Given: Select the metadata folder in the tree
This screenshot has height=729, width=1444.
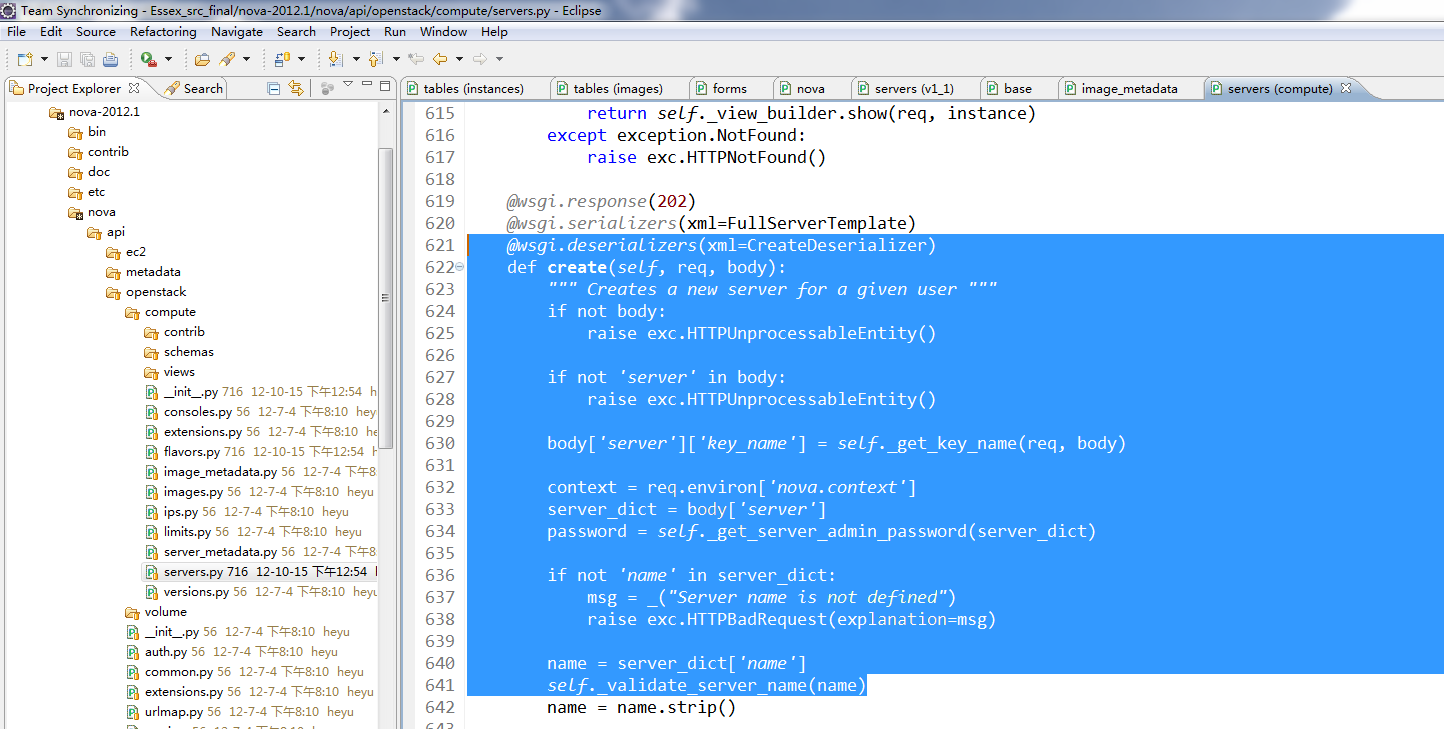Looking at the screenshot, I should click(x=153, y=272).
